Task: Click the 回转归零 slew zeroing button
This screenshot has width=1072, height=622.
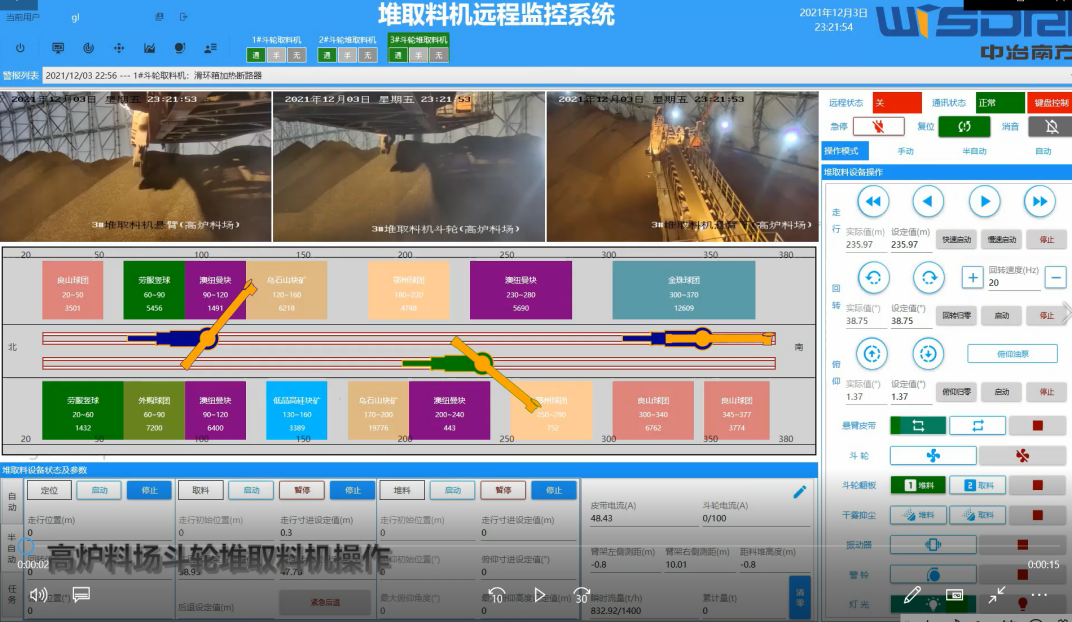Action: 956,315
